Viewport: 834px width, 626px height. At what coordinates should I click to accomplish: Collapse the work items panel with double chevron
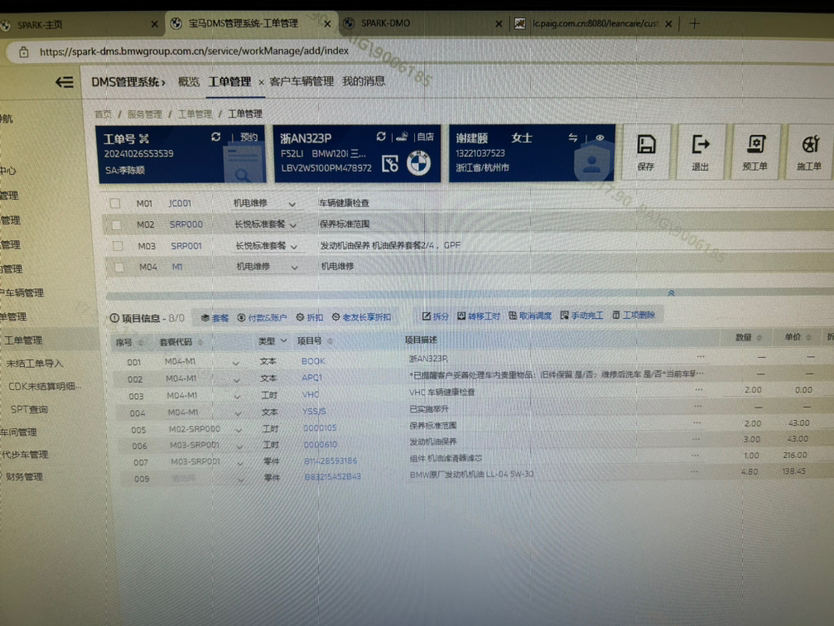pos(671,293)
